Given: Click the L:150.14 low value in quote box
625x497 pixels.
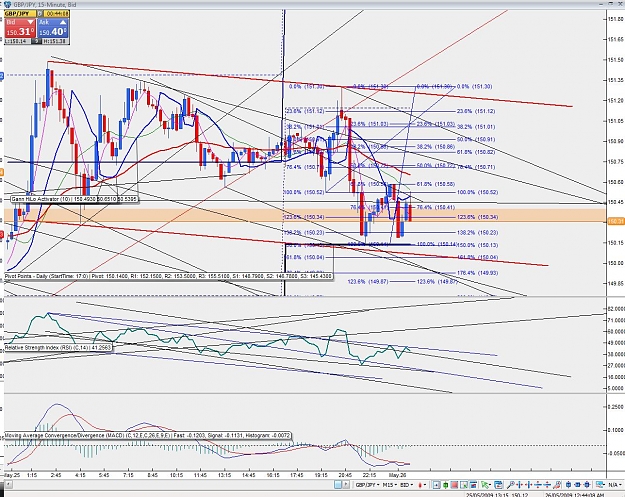Looking at the screenshot, I should [16, 41].
